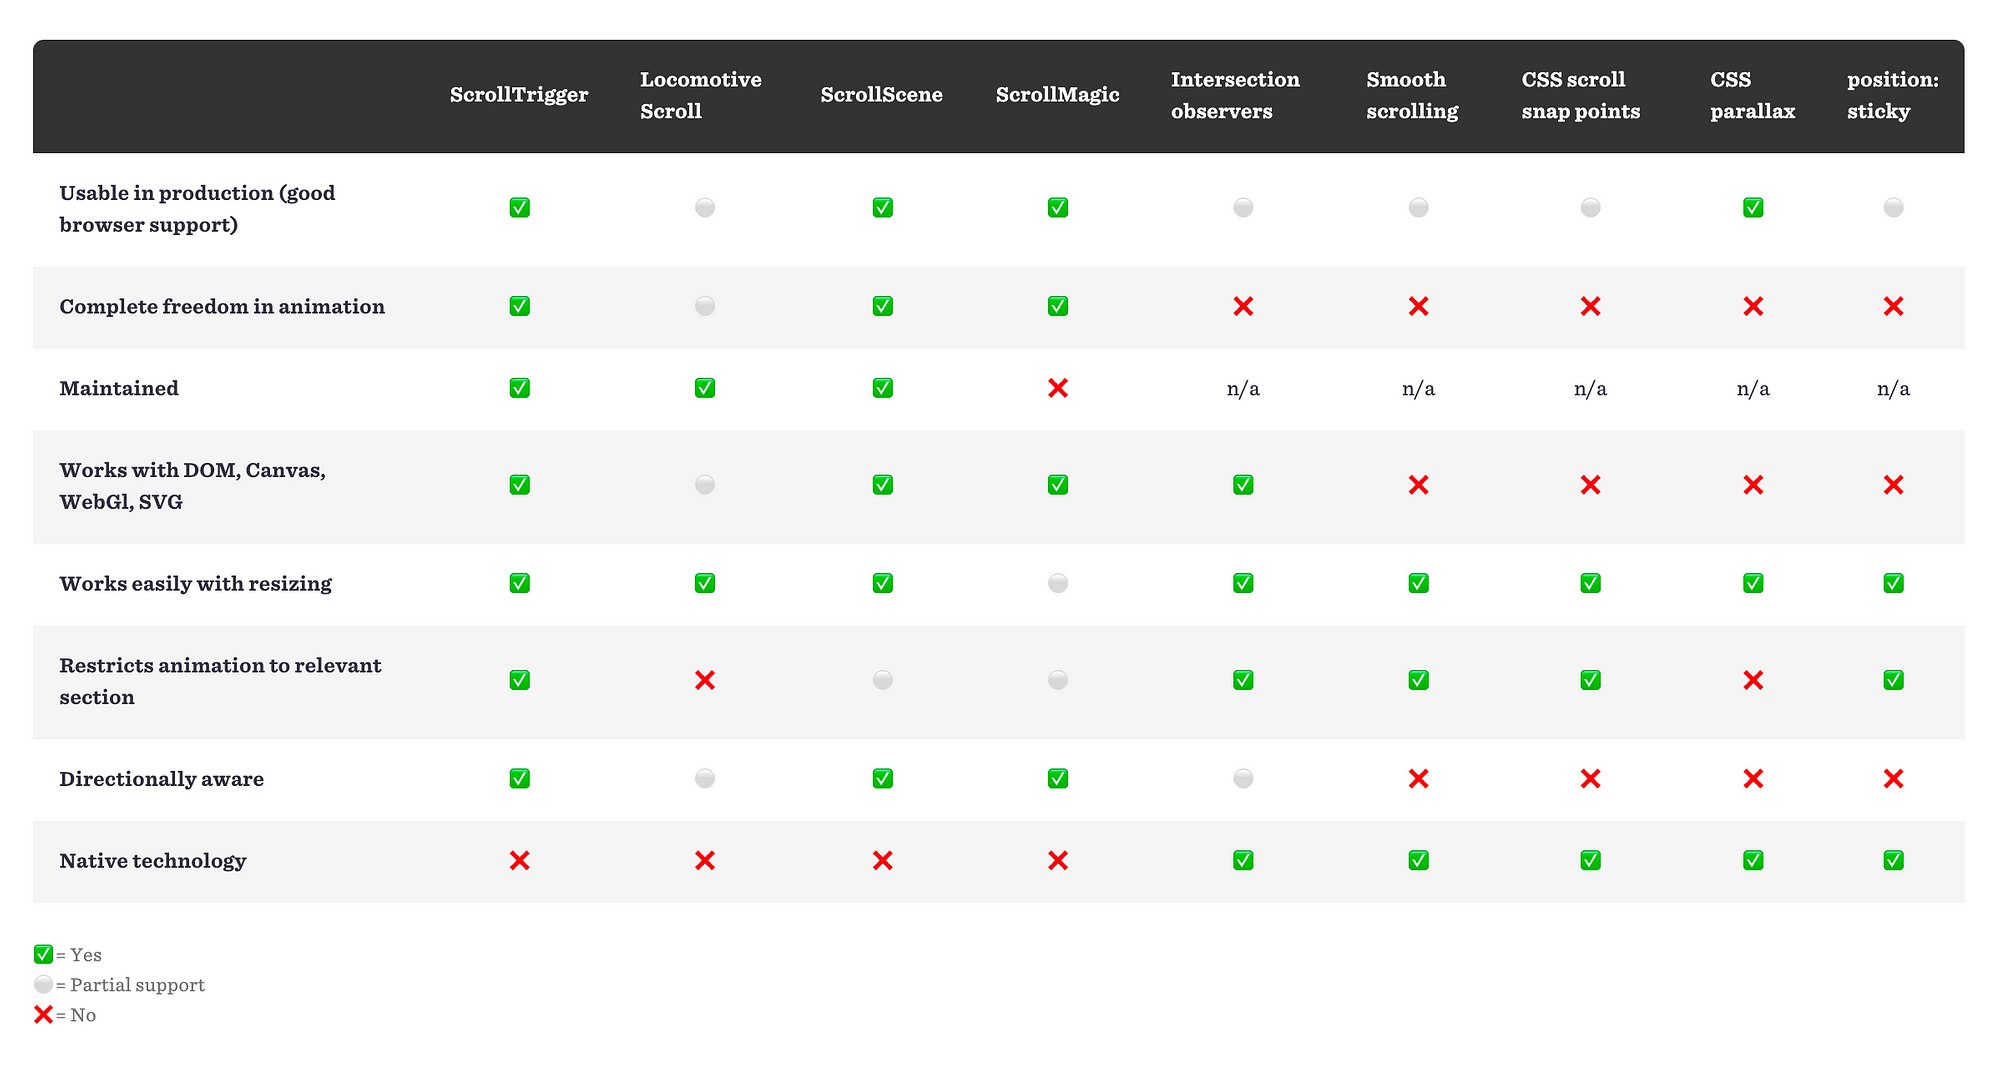Select the Intersection observers column header
Viewport: 2000px width, 1073px height.
click(x=1235, y=95)
